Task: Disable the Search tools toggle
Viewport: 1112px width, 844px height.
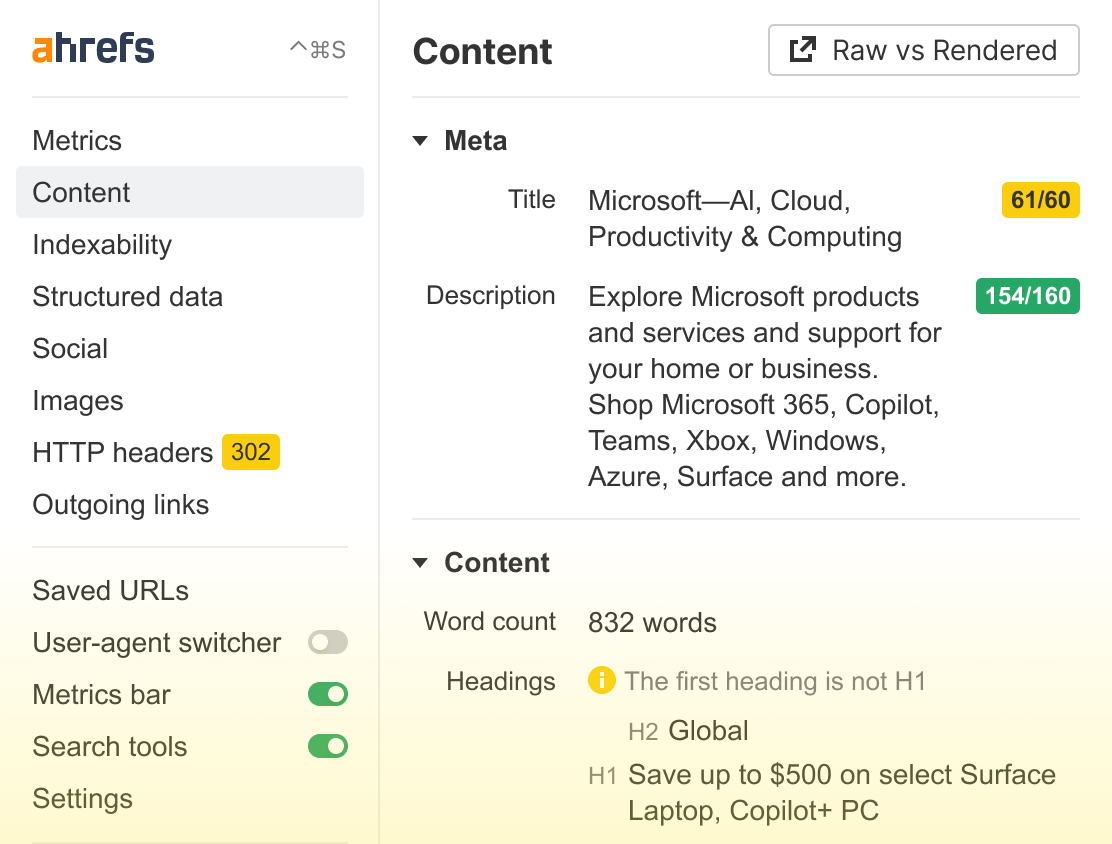Action: (x=328, y=746)
